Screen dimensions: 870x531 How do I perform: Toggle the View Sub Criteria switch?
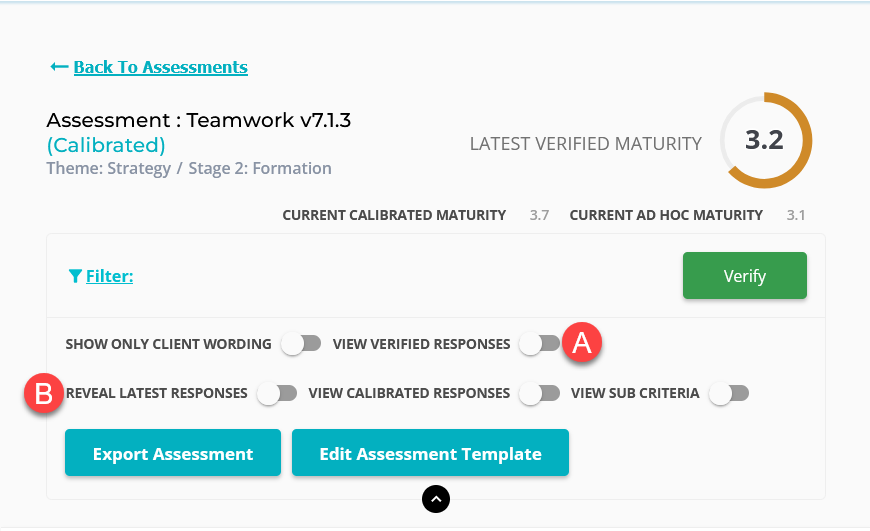click(x=729, y=393)
